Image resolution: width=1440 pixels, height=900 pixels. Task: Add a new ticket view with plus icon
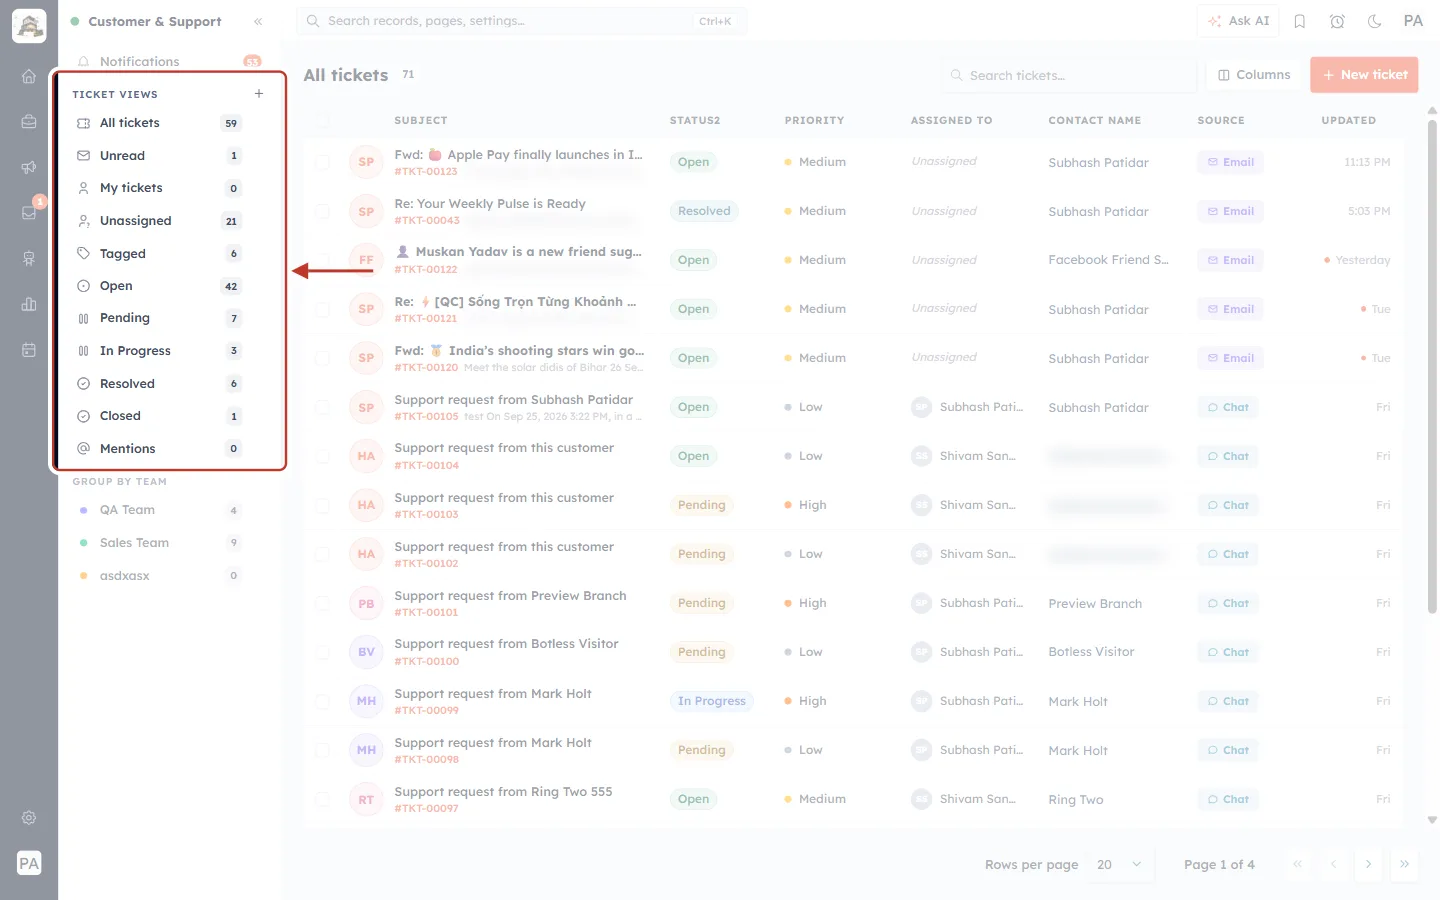point(259,94)
